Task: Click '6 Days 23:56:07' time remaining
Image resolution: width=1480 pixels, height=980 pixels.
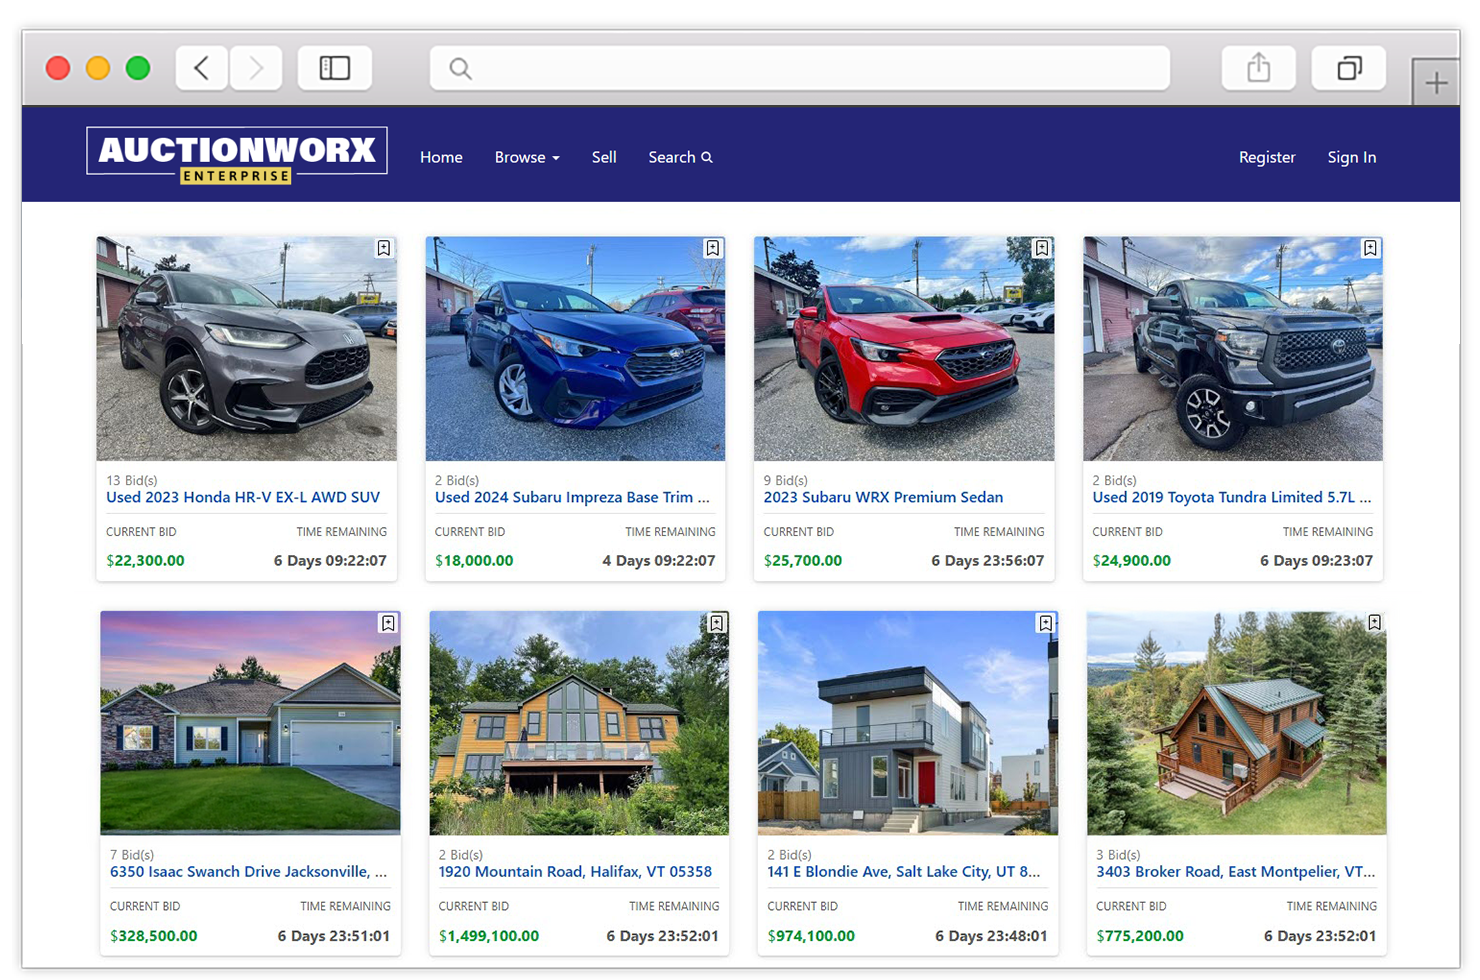Action: (988, 561)
